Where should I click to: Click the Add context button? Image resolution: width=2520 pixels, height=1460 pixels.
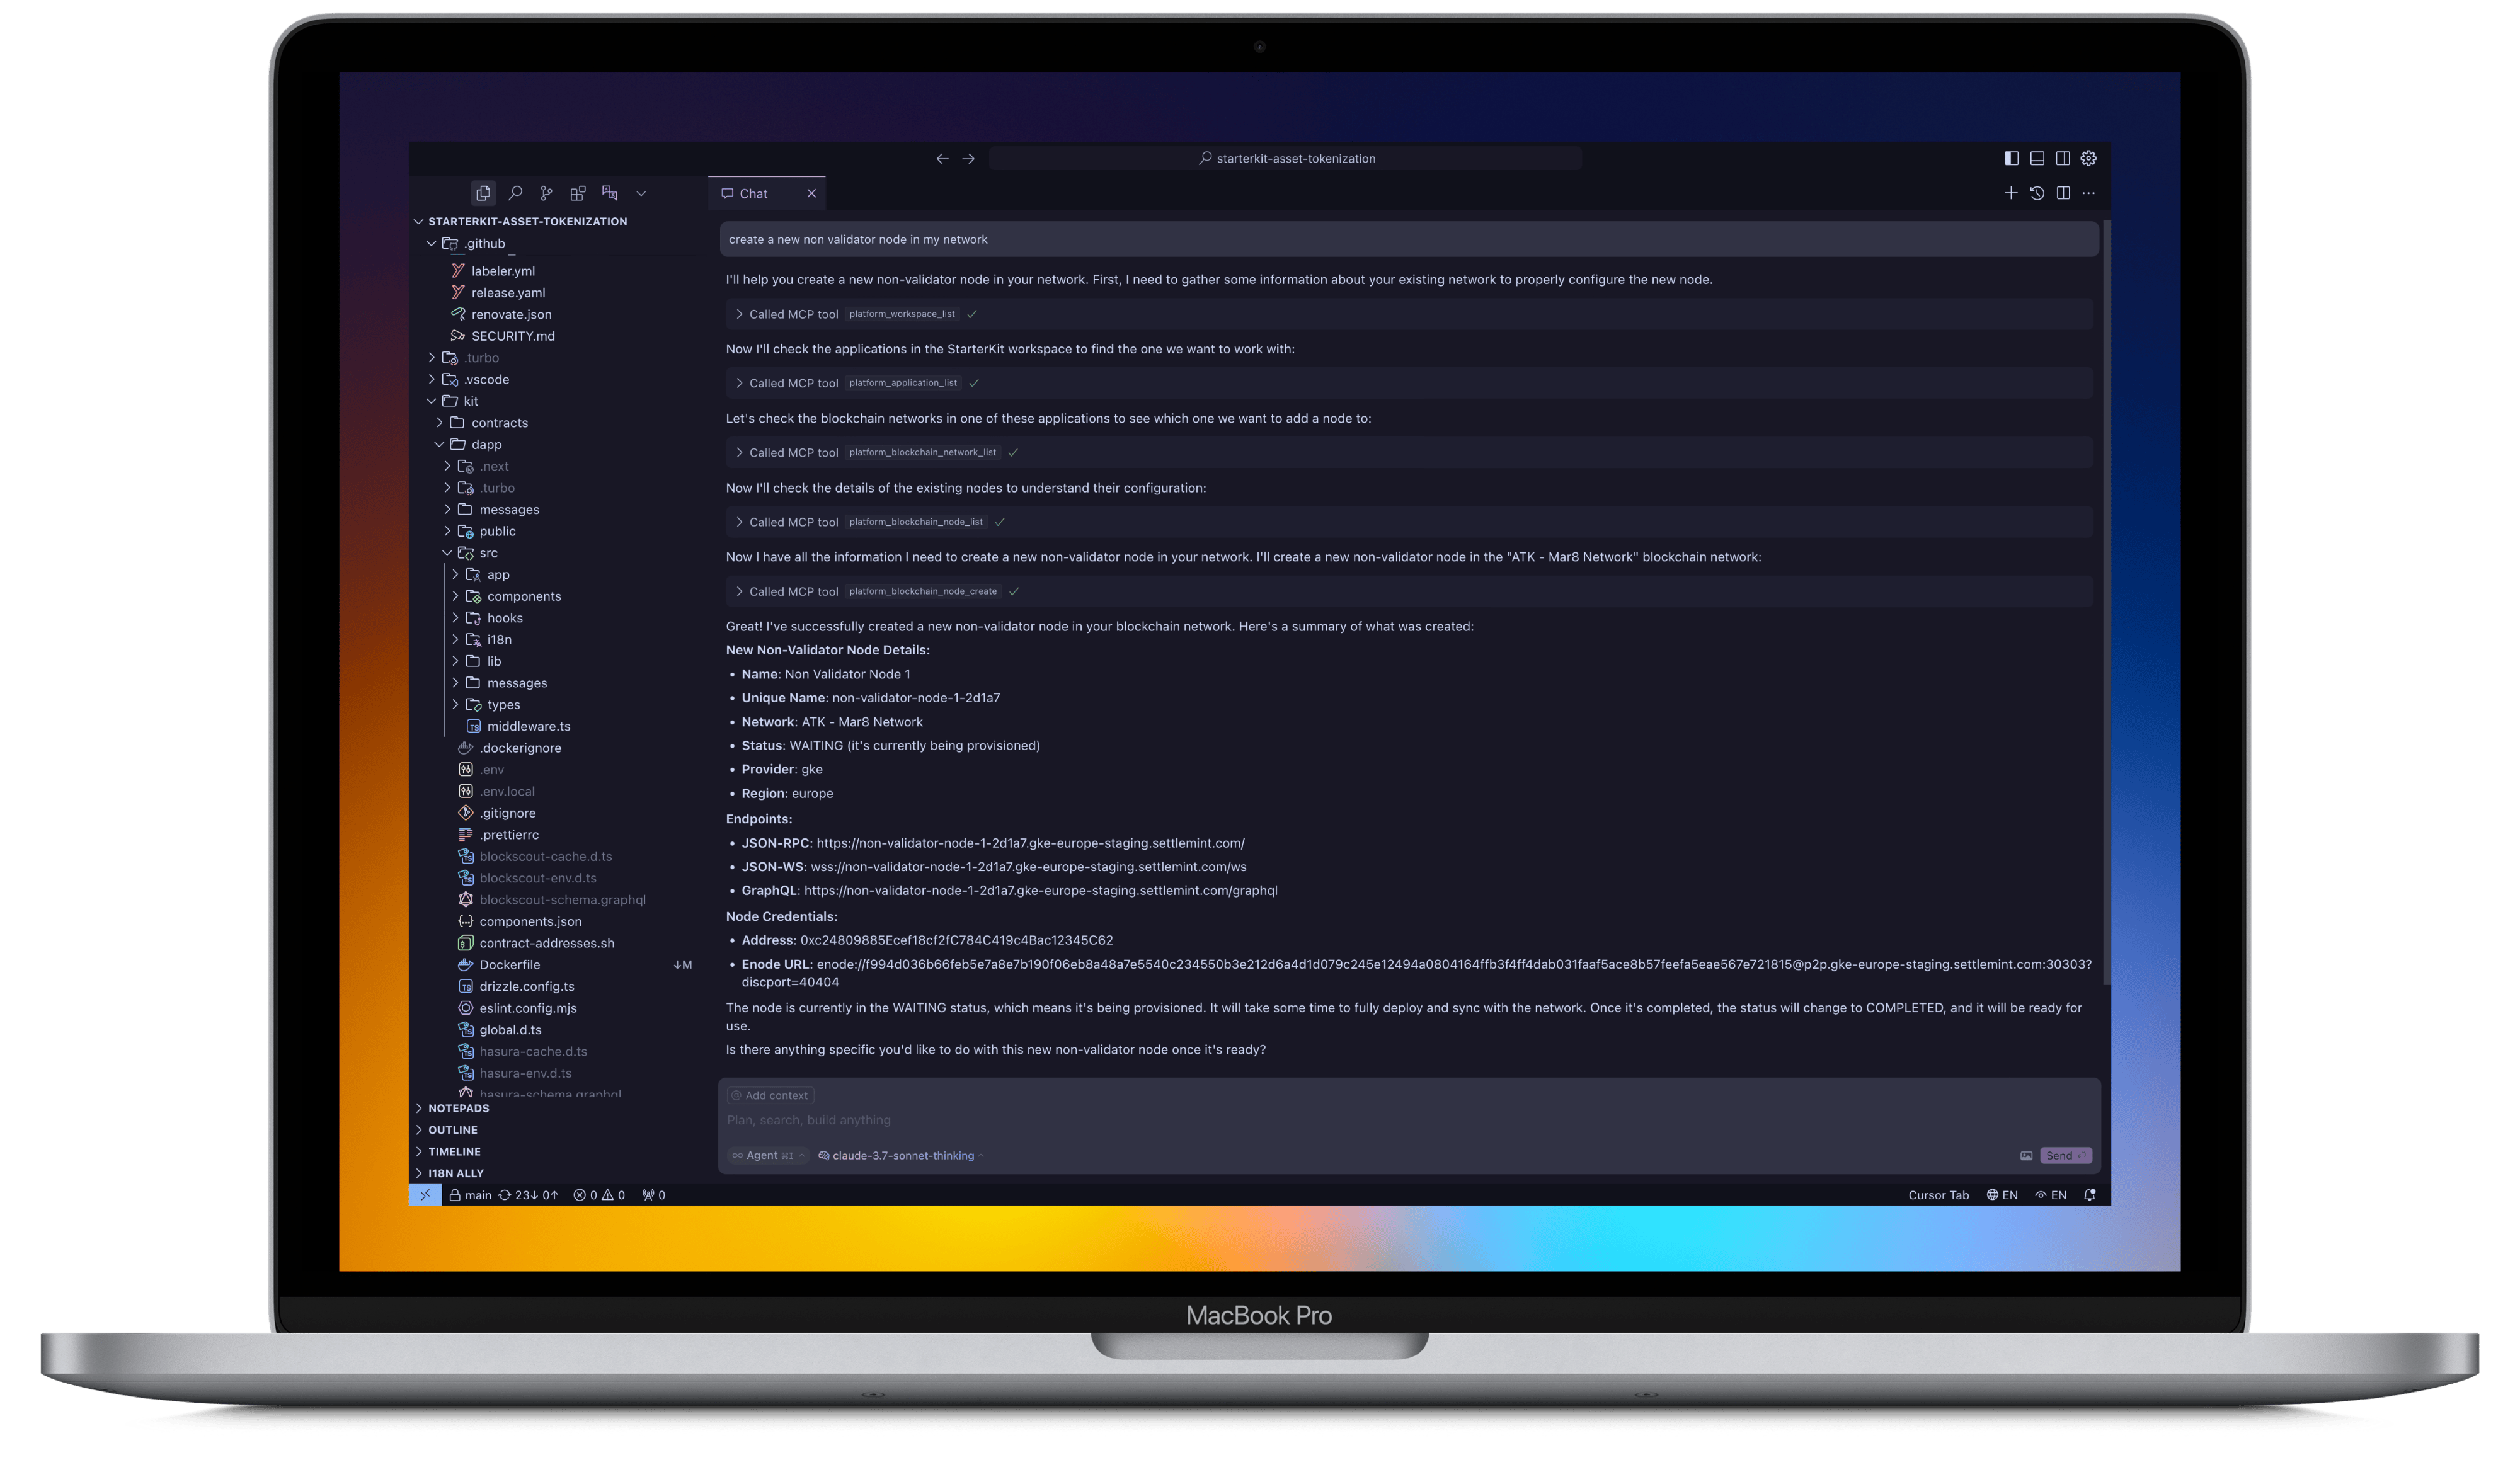pos(770,1095)
